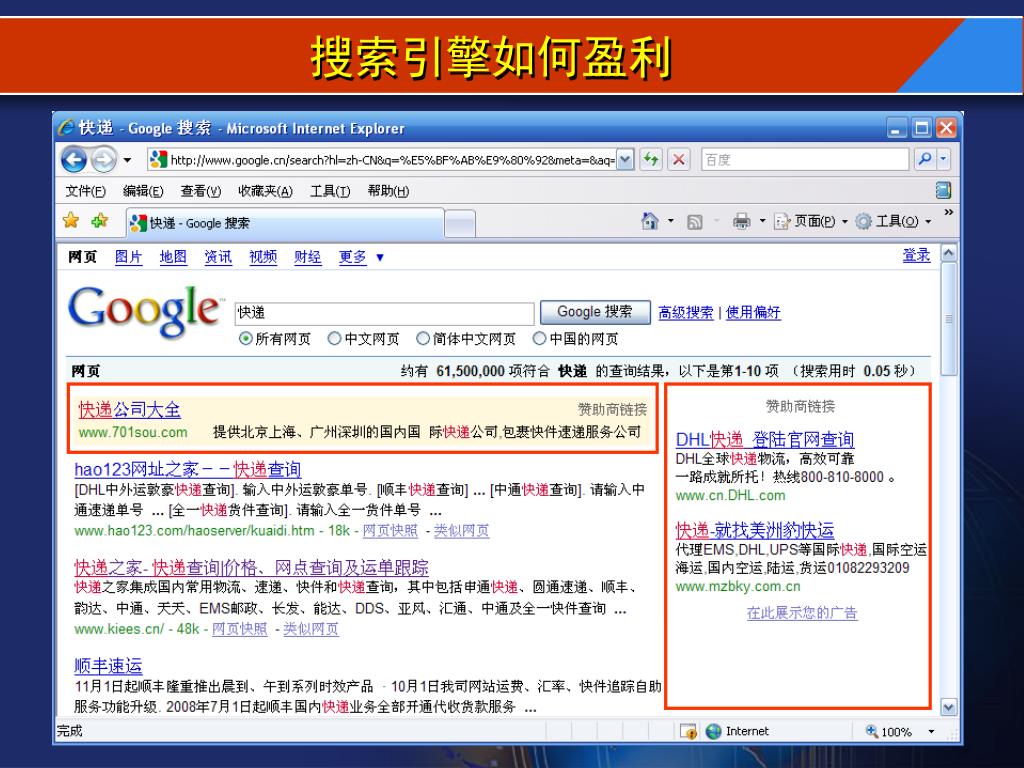Open the 帮助(H) menu
Image resolution: width=1024 pixels, height=768 pixels.
388,191
